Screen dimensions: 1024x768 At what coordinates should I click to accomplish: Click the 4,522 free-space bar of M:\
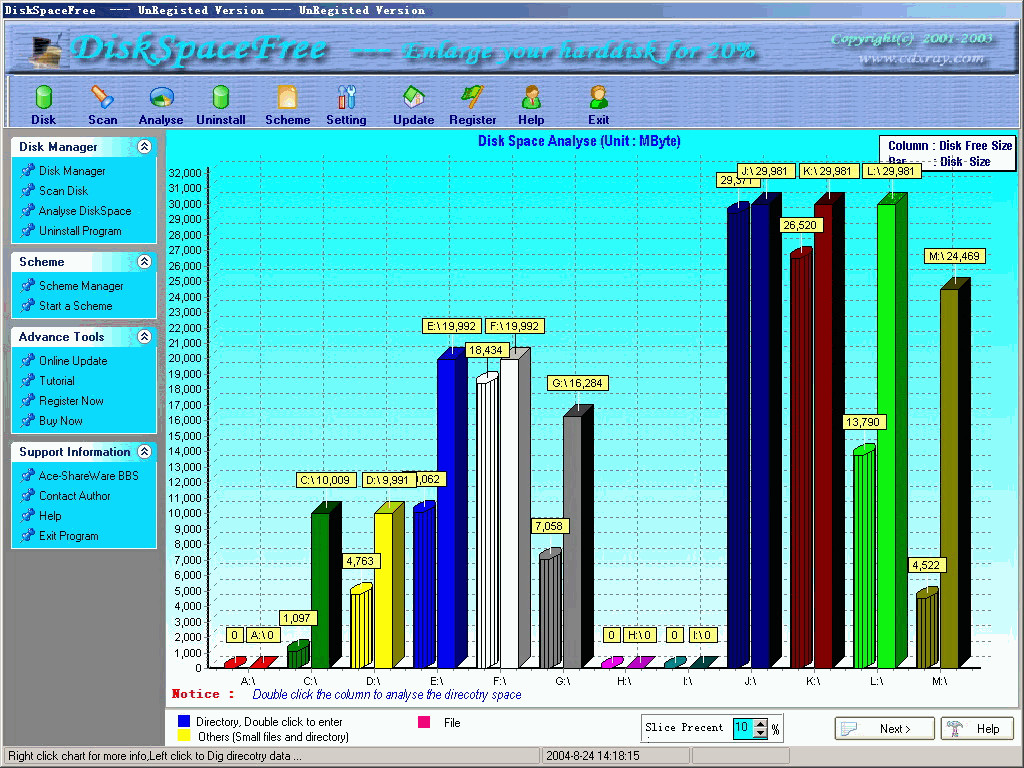pos(927,628)
